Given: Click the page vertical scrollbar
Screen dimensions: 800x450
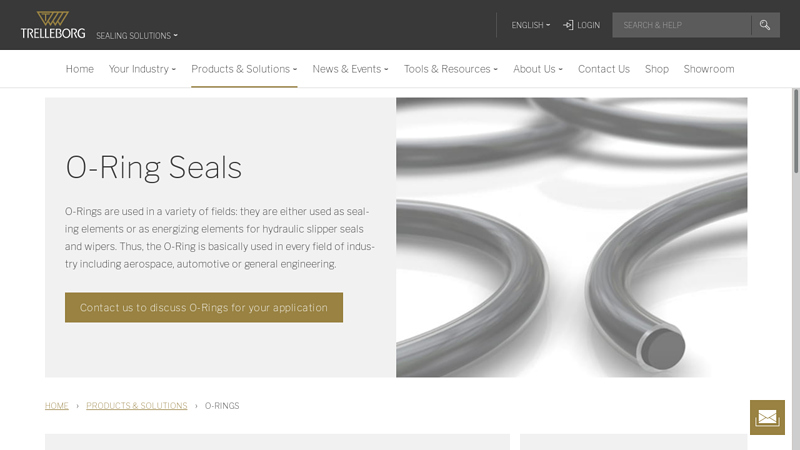Looking at the screenshot, I should tap(795, 131).
